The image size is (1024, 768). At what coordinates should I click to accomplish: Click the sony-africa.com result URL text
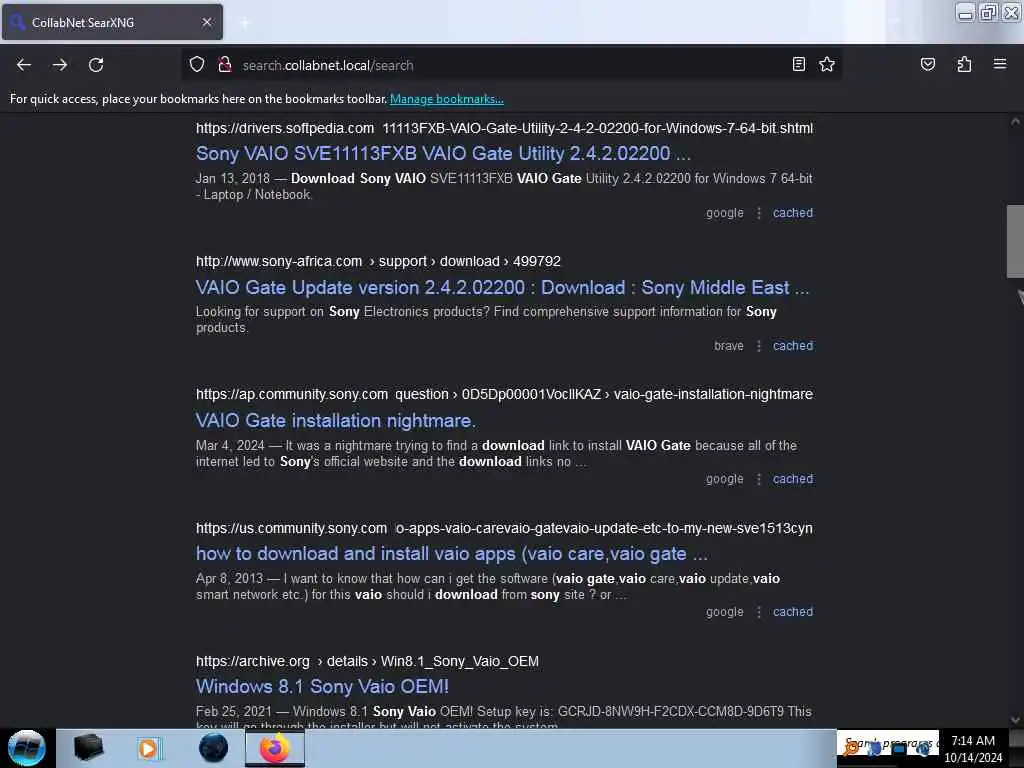click(x=378, y=261)
